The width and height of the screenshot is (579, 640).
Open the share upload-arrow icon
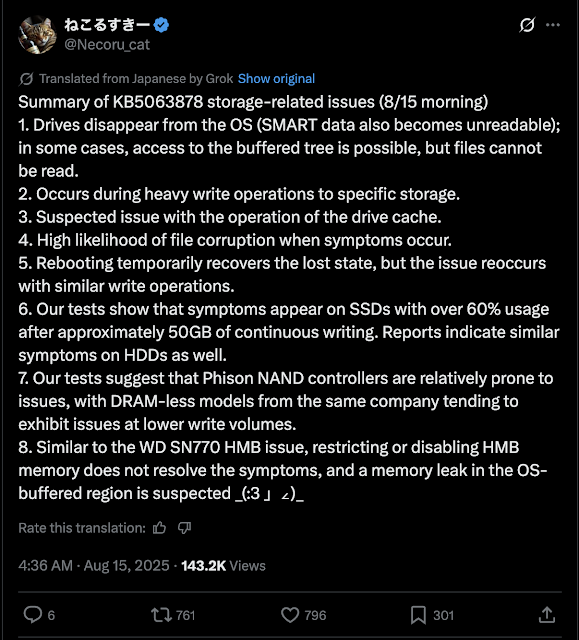[547, 615]
